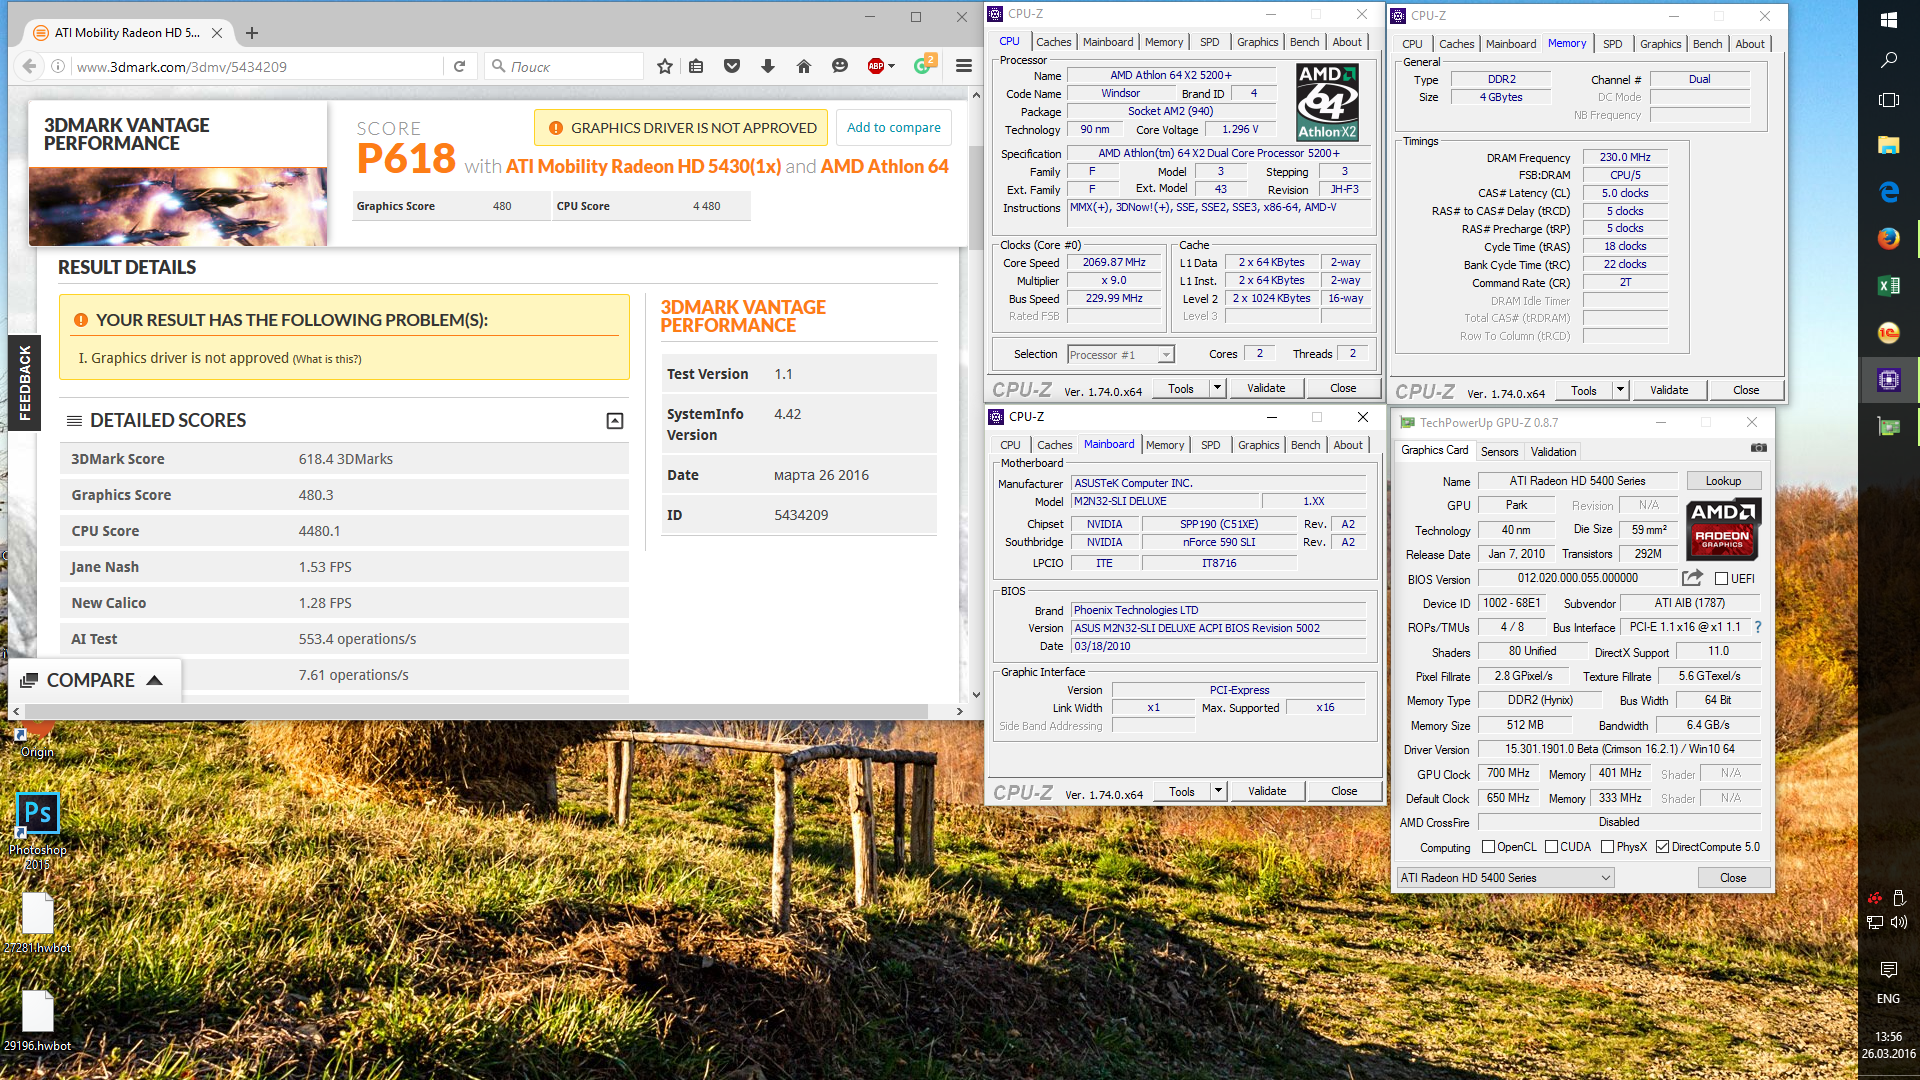
Task: Close the ATI Mobility Radeon browser tab
Action: pos(217,33)
